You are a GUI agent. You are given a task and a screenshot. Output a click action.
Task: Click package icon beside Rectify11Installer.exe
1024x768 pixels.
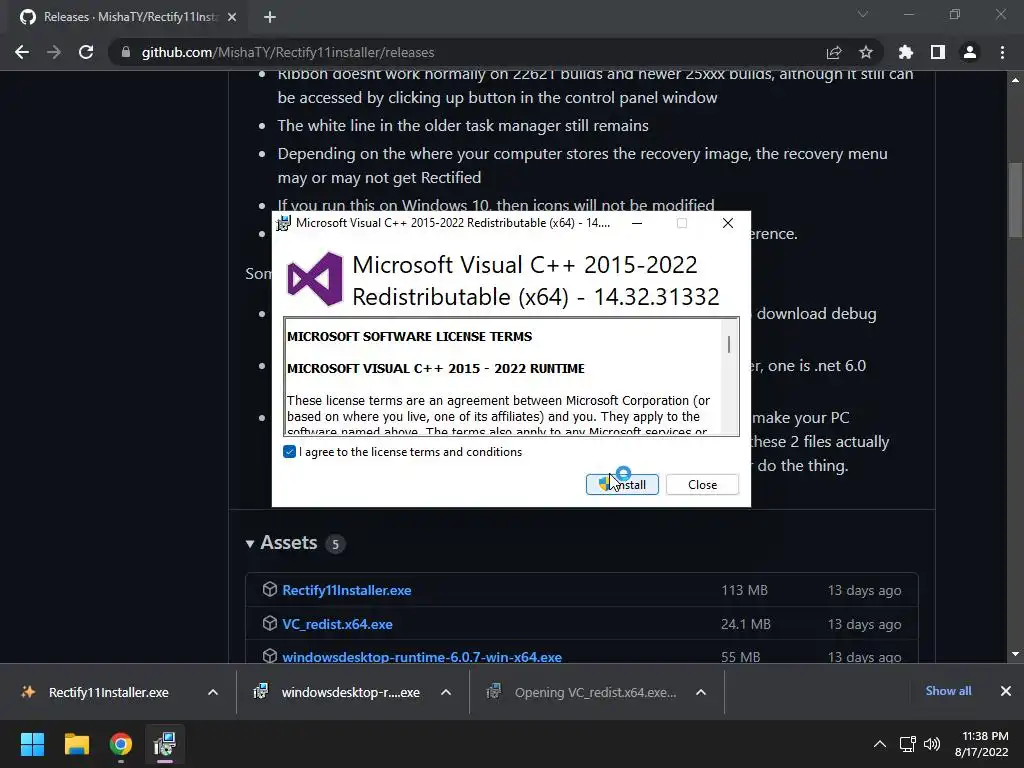coord(270,590)
